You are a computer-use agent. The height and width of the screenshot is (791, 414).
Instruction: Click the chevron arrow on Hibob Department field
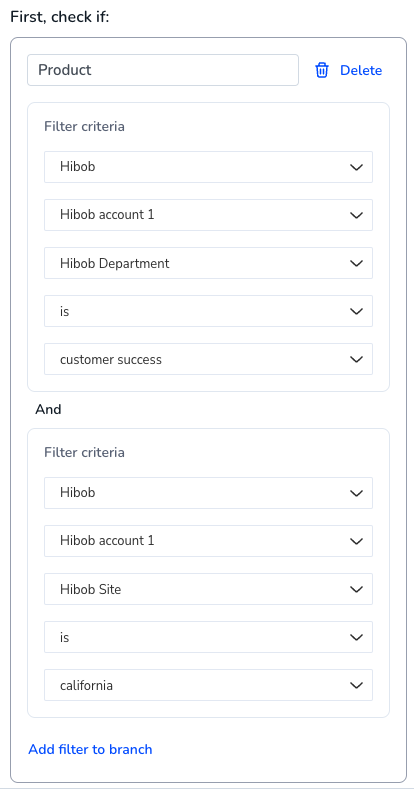tap(356, 263)
